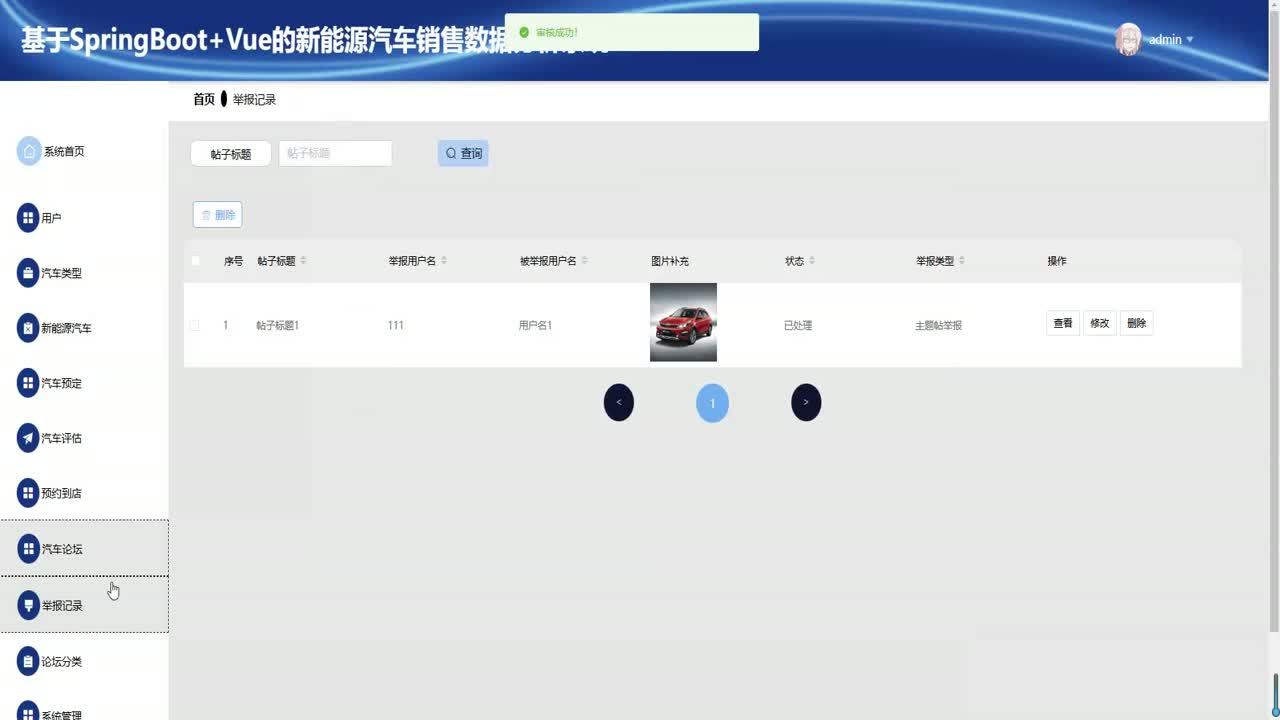Click 删除 in row 帖子标题1 actions
This screenshot has height=720, width=1280.
(1137, 323)
